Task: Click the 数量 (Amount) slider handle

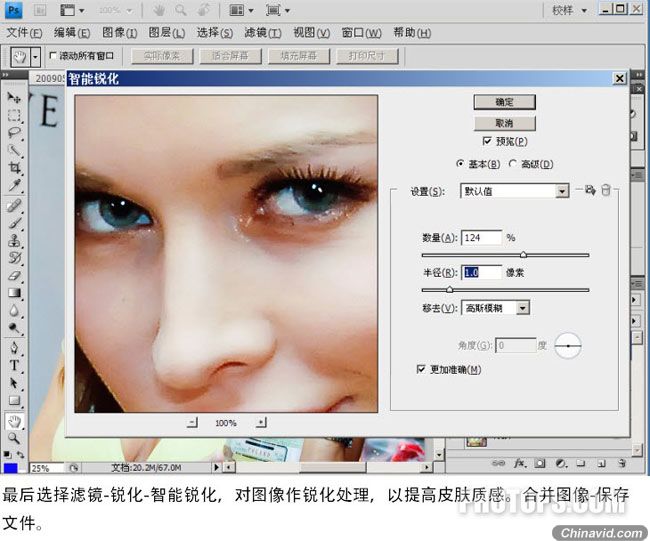Action: coord(523,255)
